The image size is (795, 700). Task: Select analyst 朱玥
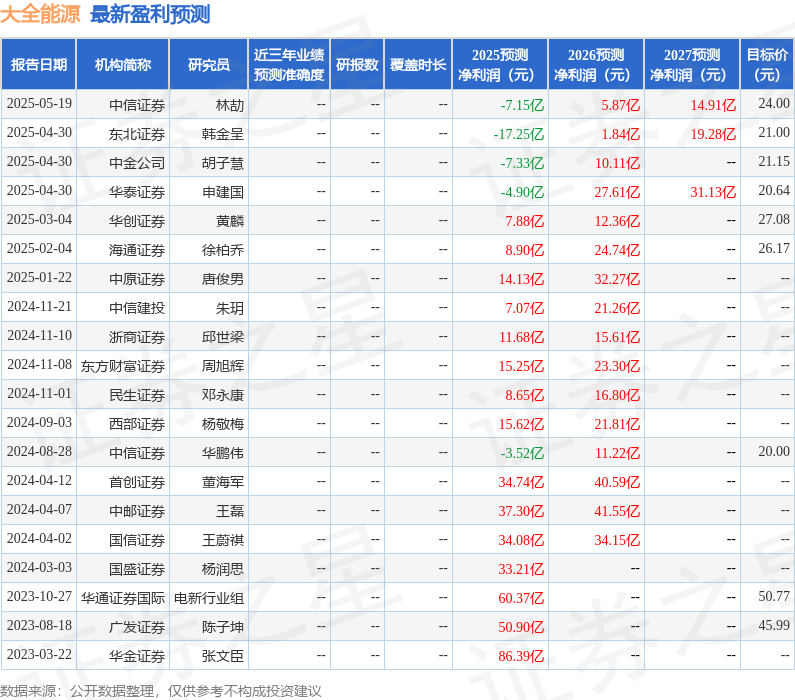point(230,308)
